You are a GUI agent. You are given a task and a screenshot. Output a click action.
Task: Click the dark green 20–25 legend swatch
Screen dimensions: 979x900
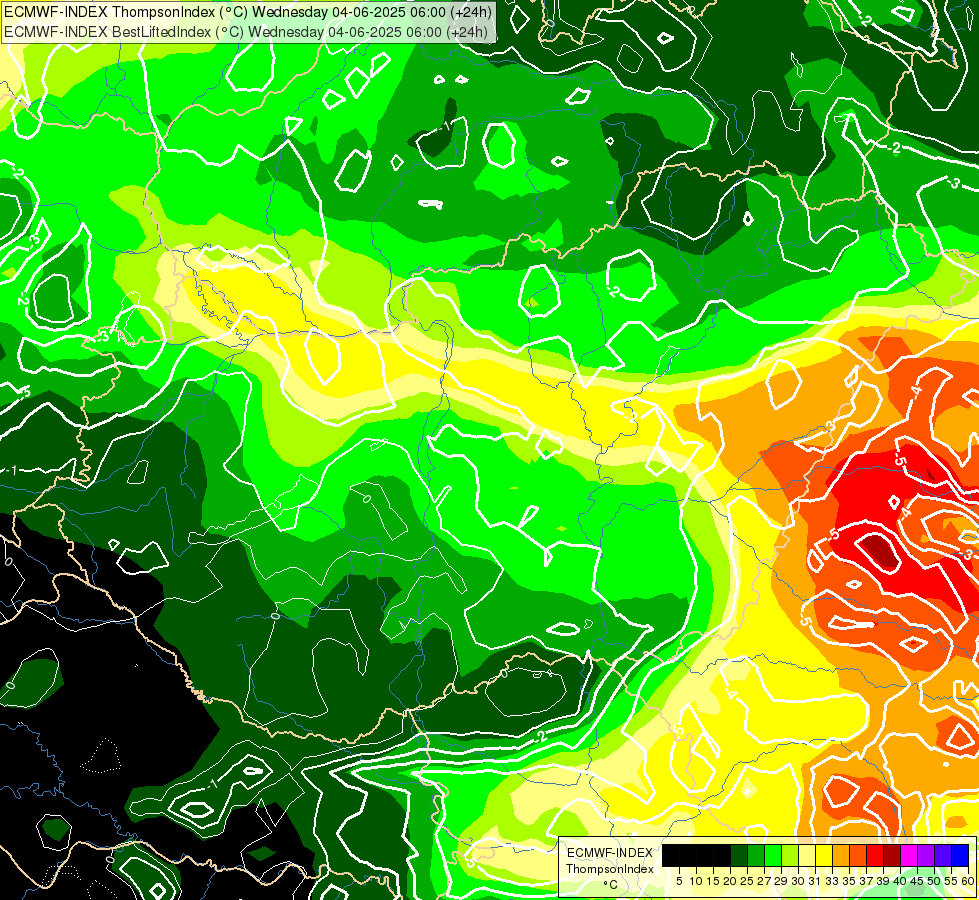[x=739, y=856]
